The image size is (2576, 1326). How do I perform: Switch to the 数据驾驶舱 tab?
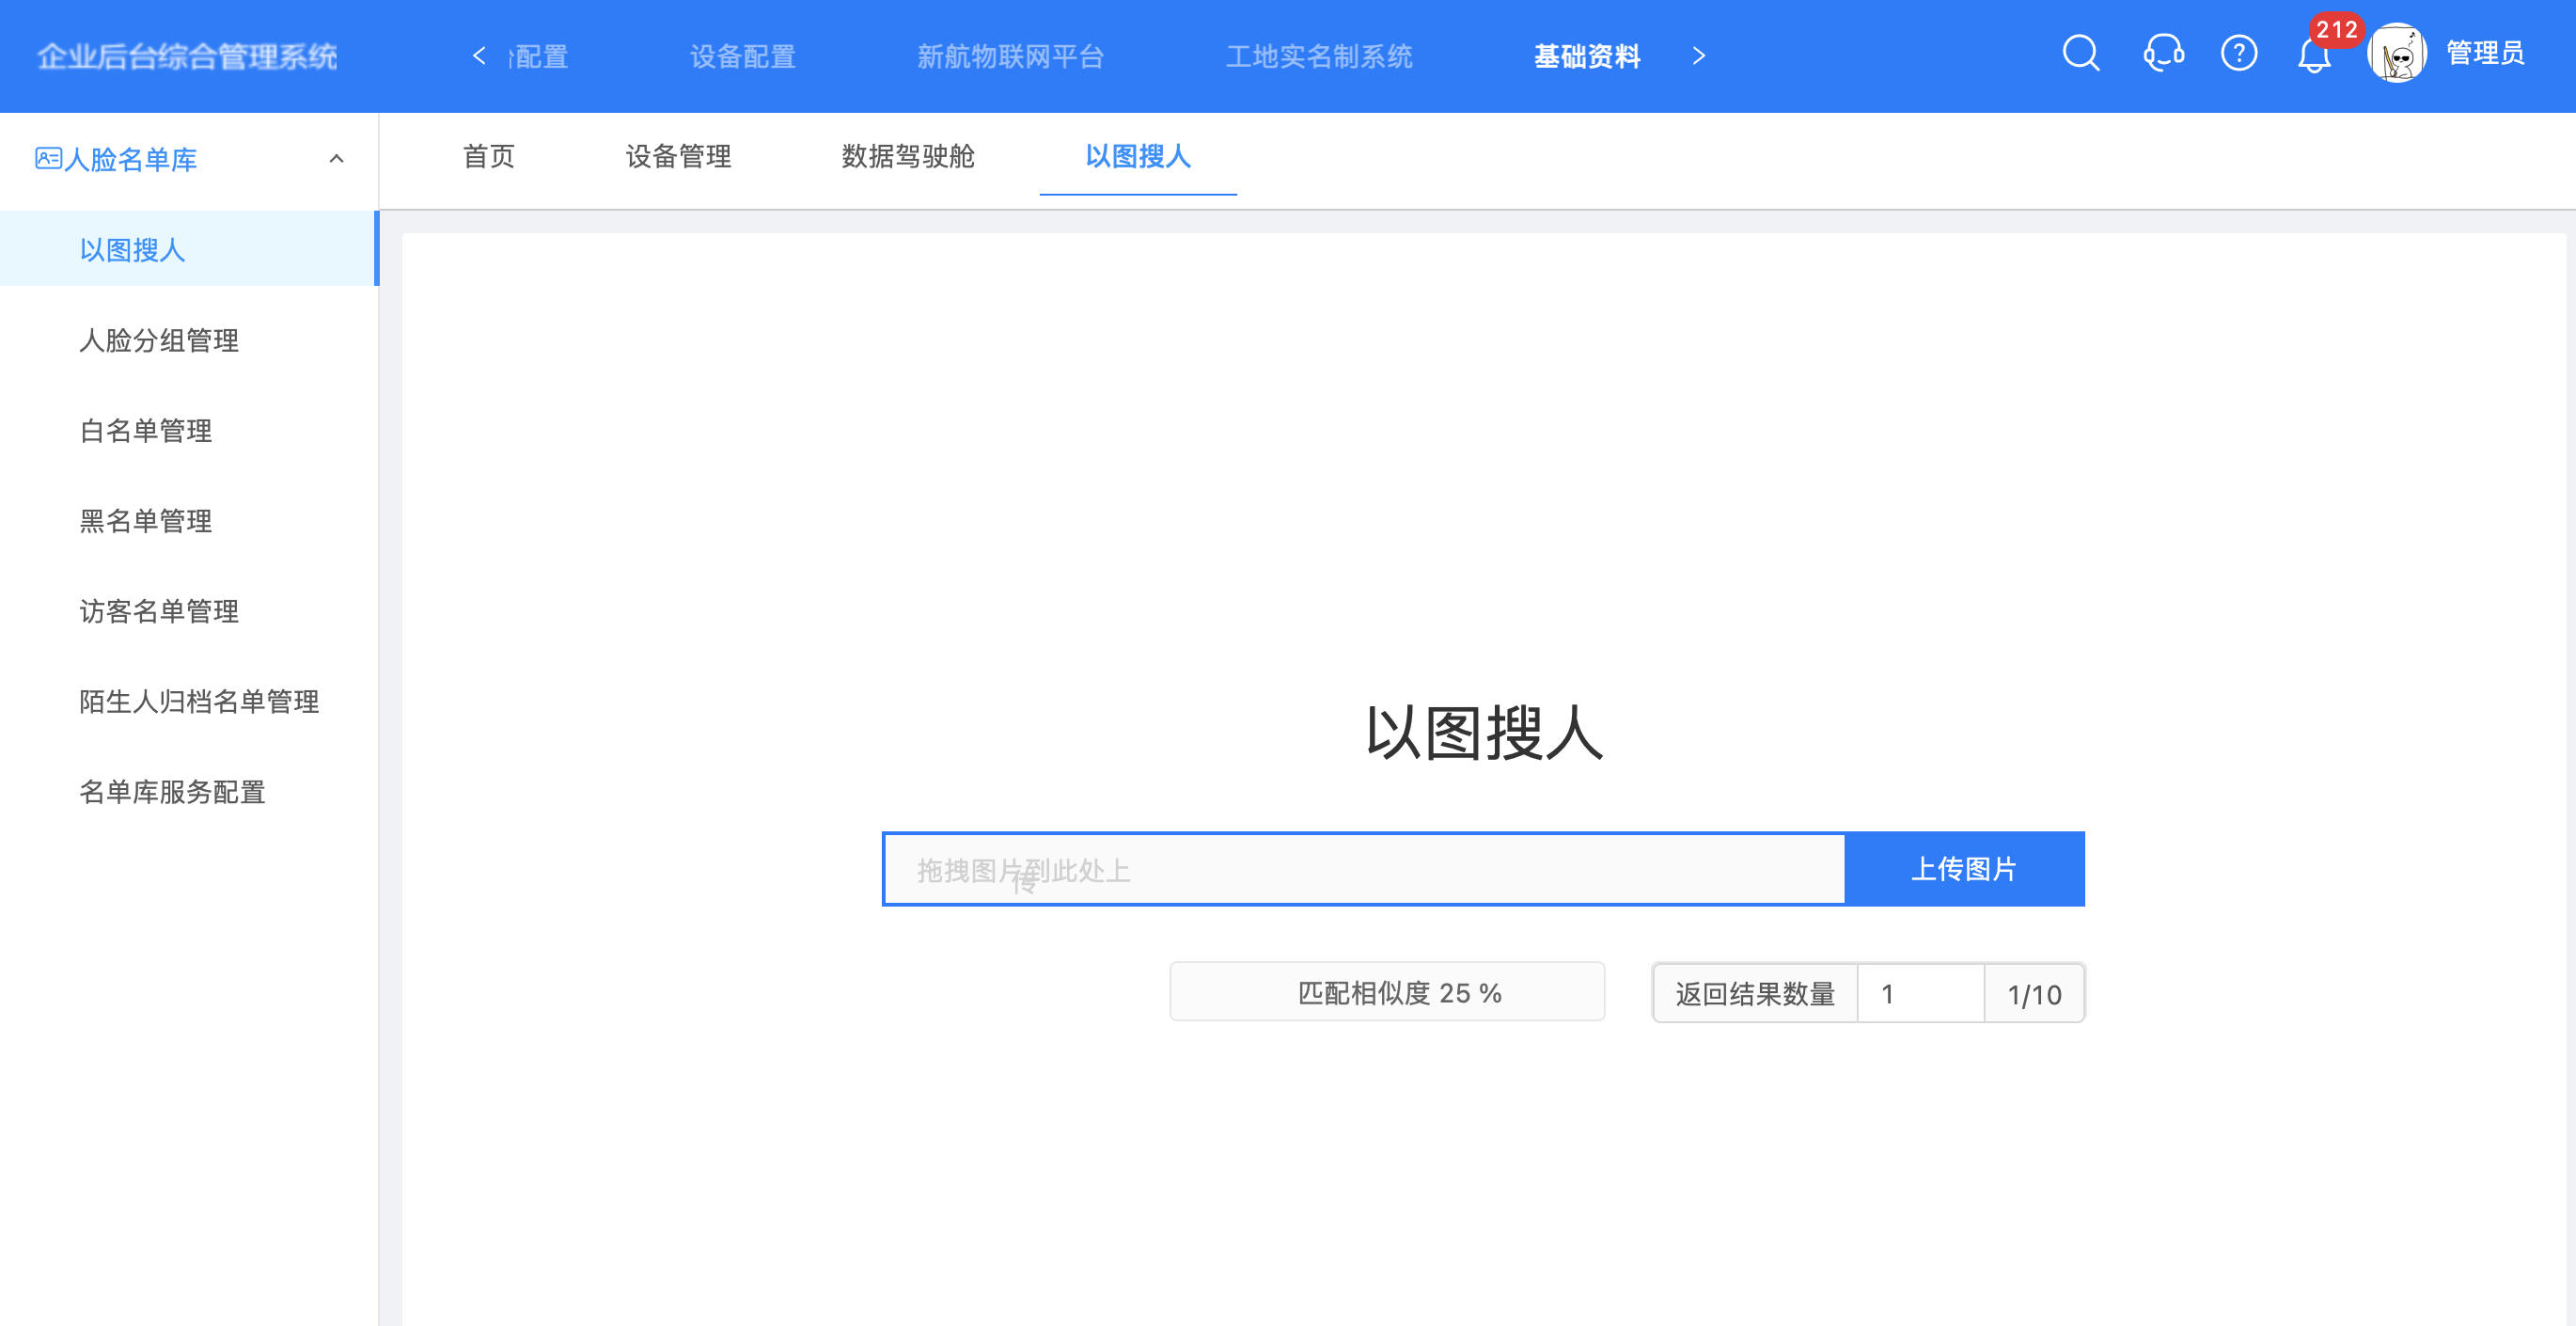click(x=908, y=156)
